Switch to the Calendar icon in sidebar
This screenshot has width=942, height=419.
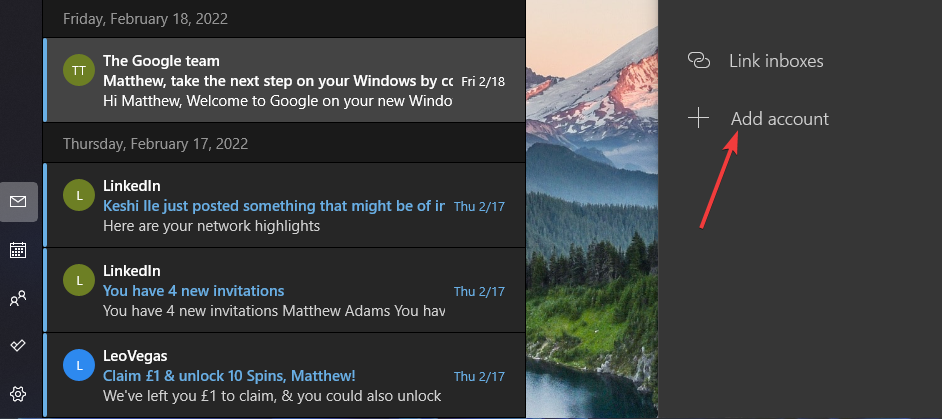(x=19, y=250)
